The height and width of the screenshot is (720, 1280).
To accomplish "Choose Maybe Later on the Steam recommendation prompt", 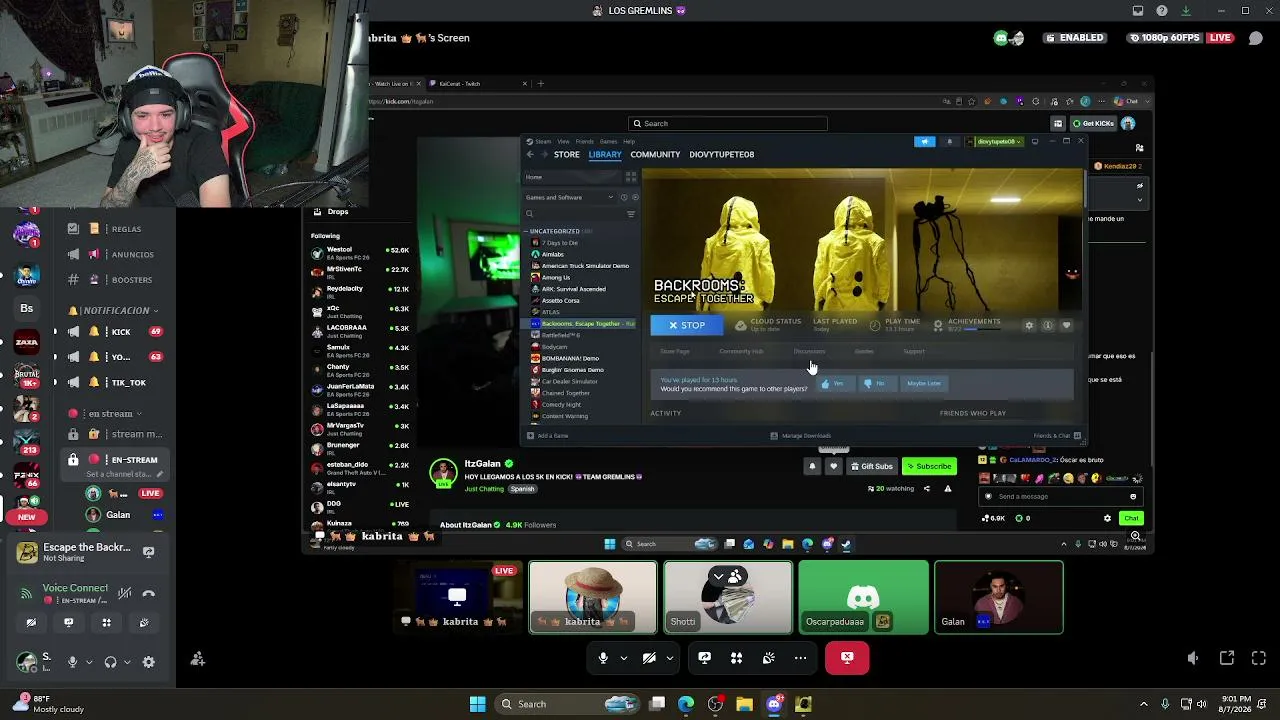I will tap(924, 383).
